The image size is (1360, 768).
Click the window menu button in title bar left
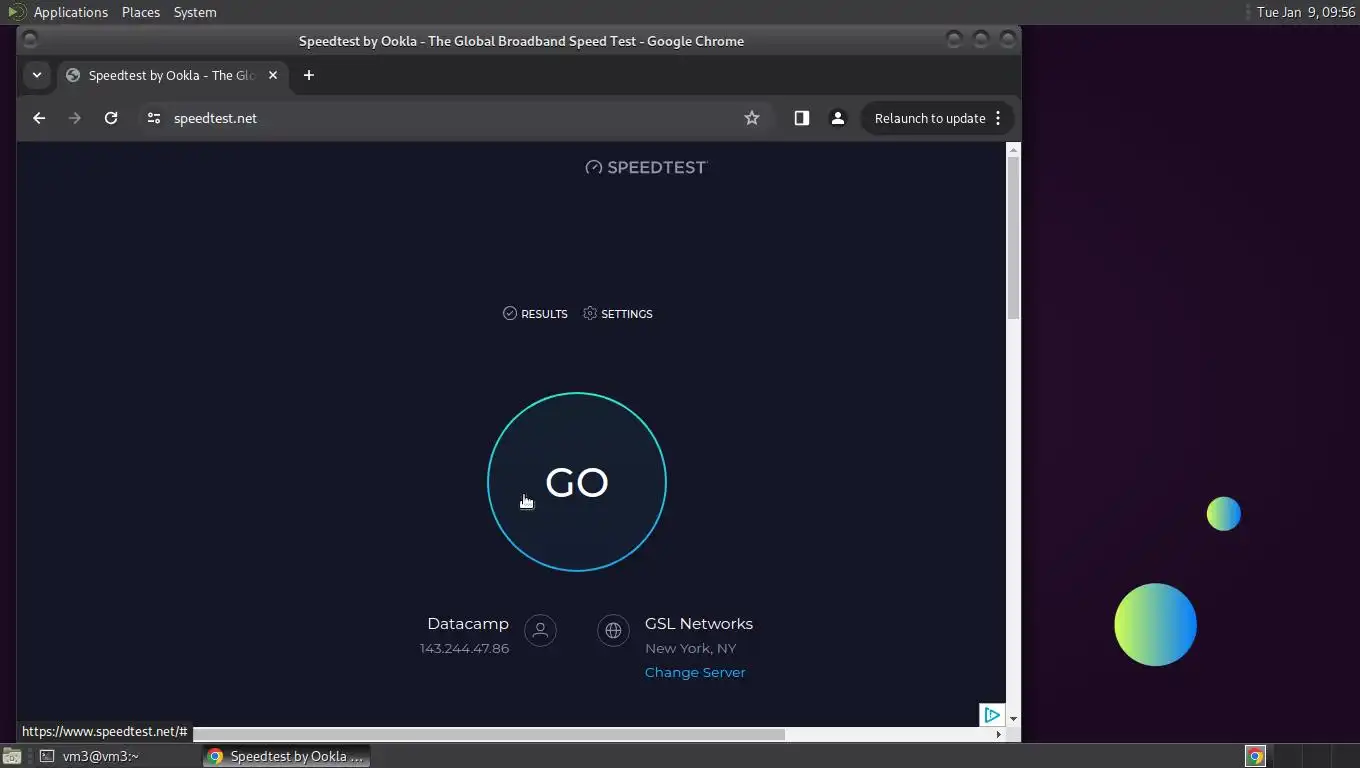click(x=30, y=40)
